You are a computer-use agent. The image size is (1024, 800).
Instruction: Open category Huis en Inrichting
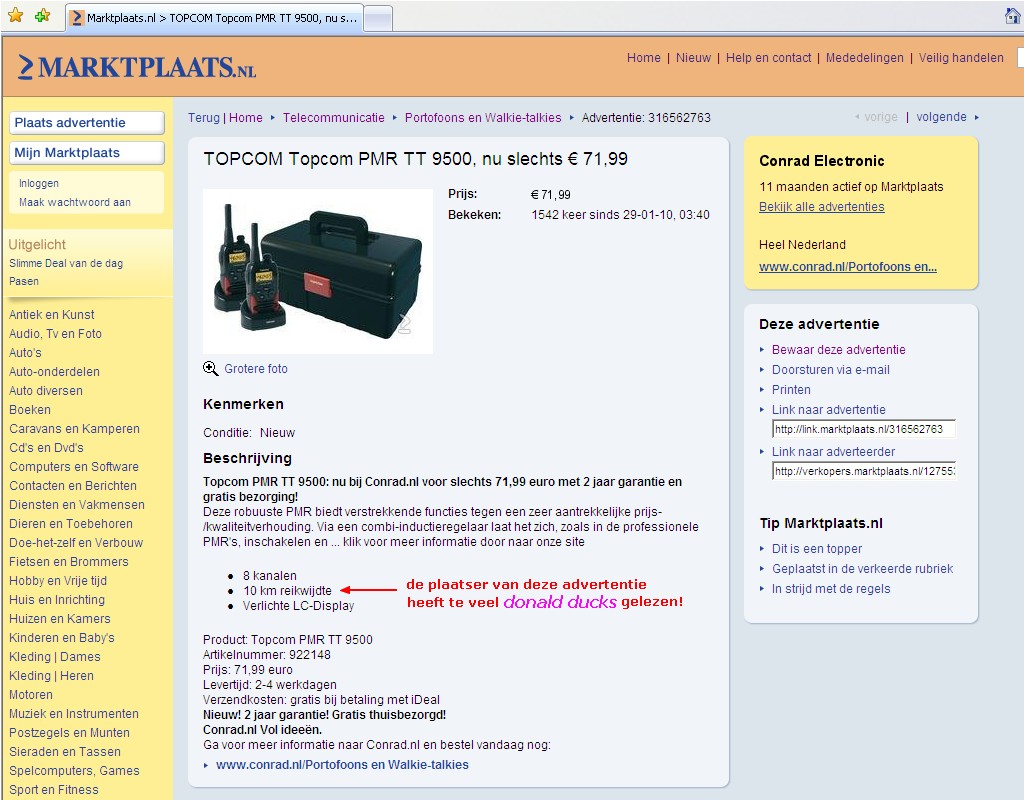coord(57,600)
